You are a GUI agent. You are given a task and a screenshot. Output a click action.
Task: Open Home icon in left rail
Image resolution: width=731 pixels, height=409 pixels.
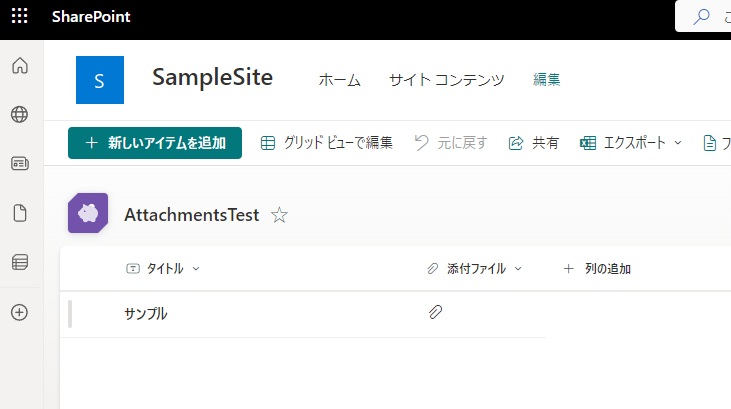point(20,66)
